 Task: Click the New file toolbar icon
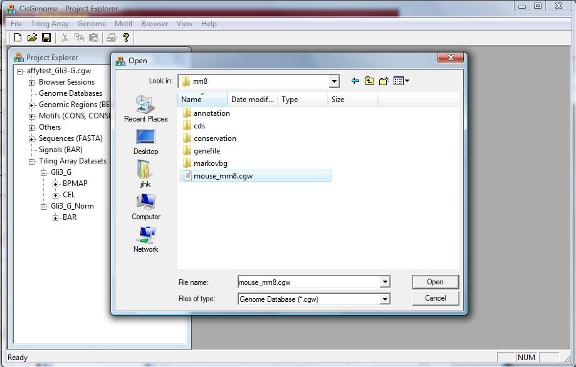(x=17, y=37)
